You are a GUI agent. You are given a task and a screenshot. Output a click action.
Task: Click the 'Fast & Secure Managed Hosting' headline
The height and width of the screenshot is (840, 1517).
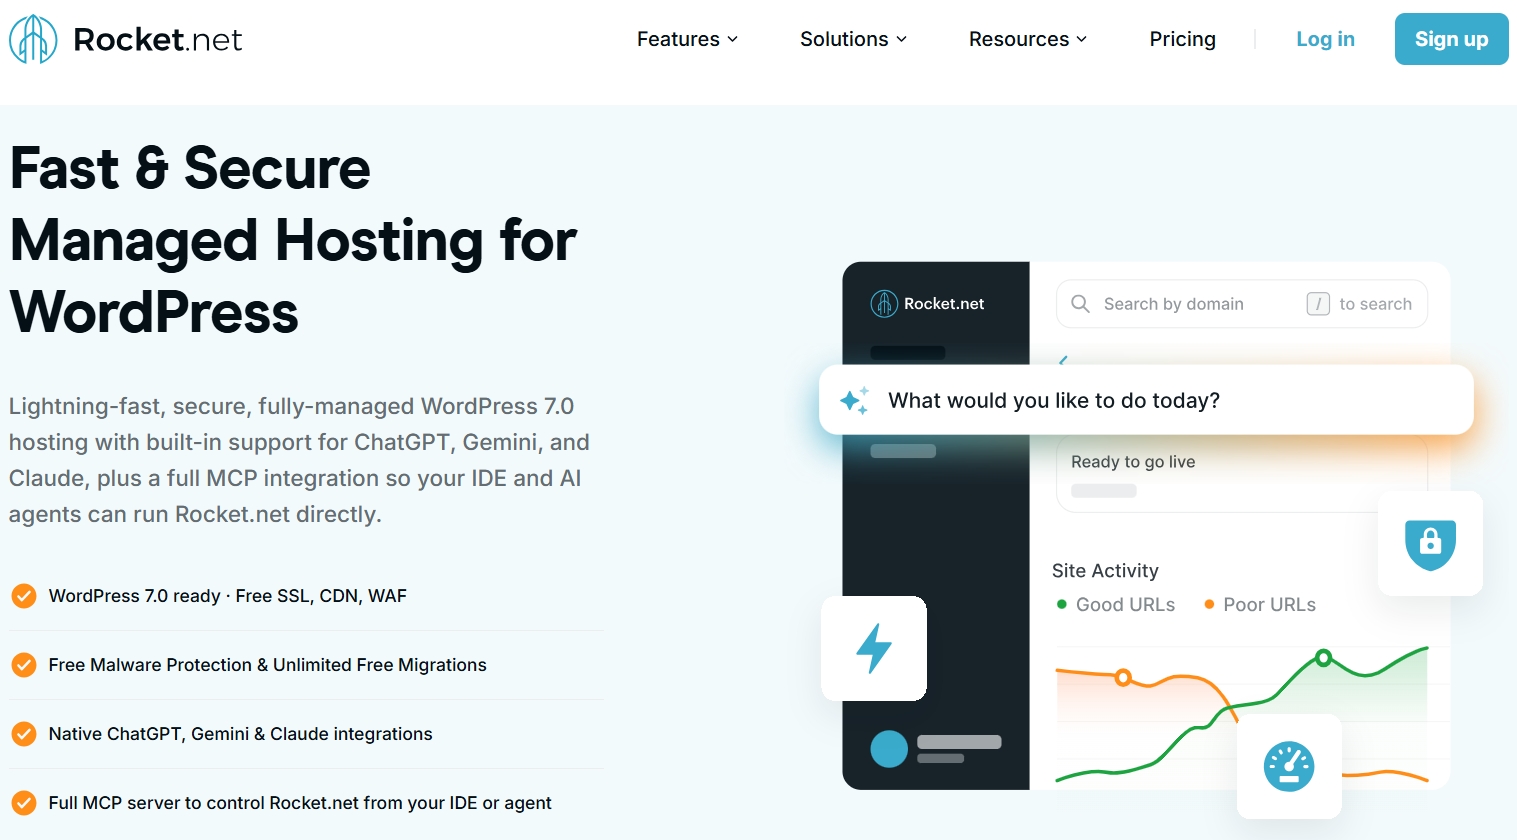coord(293,240)
